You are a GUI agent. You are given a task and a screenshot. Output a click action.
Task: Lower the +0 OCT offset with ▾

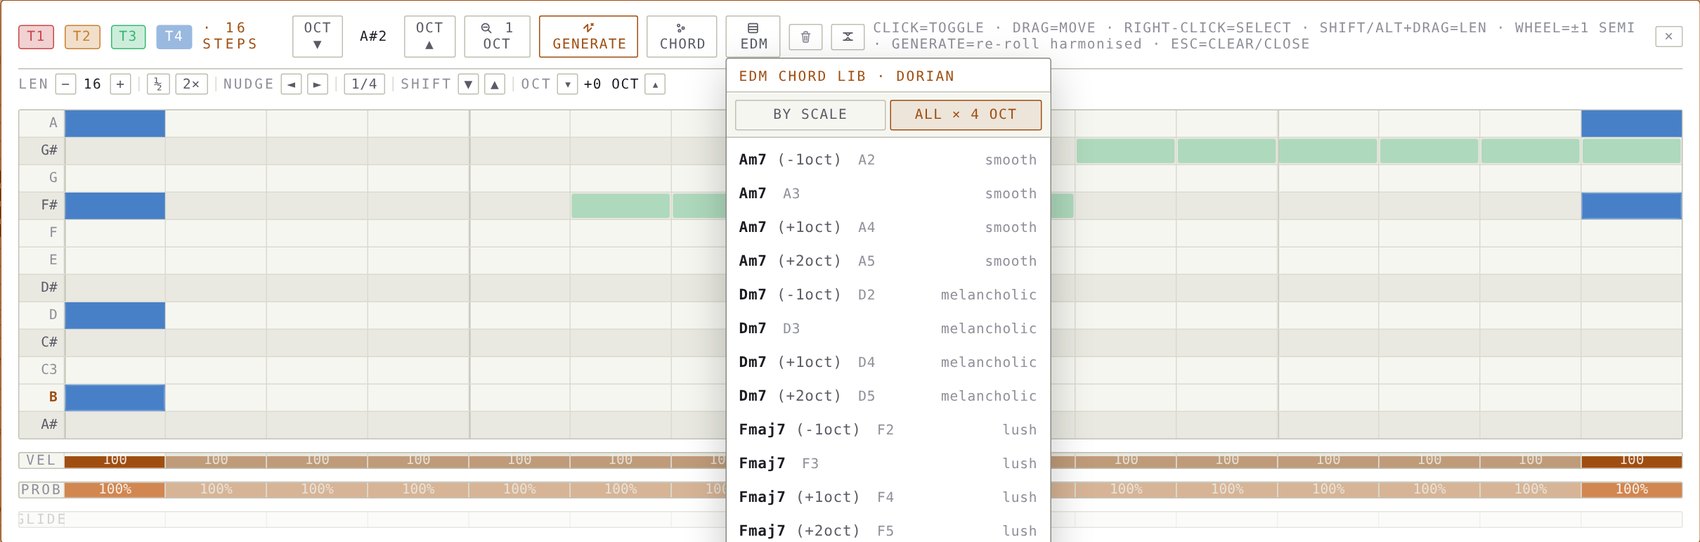pyautogui.click(x=567, y=84)
